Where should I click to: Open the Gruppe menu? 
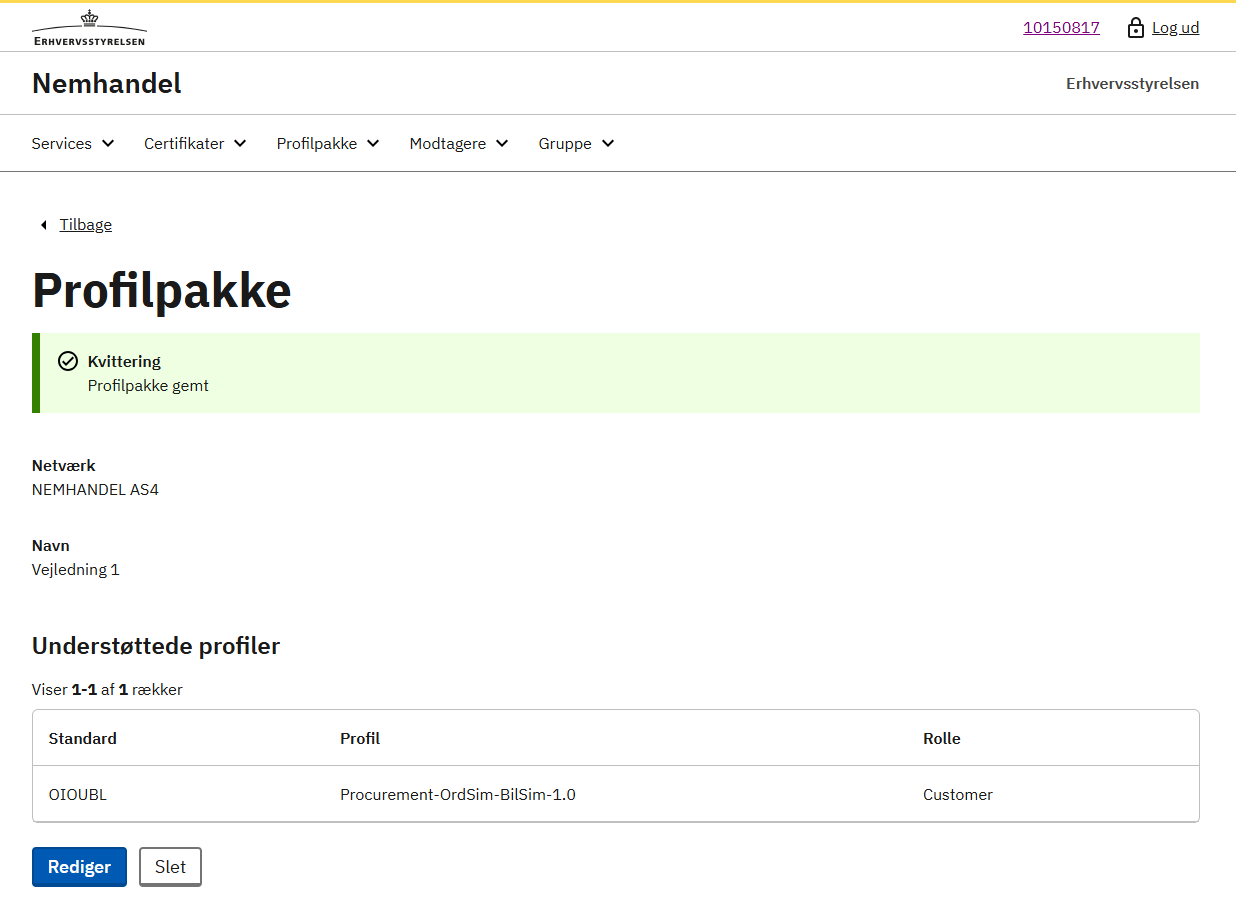[576, 143]
